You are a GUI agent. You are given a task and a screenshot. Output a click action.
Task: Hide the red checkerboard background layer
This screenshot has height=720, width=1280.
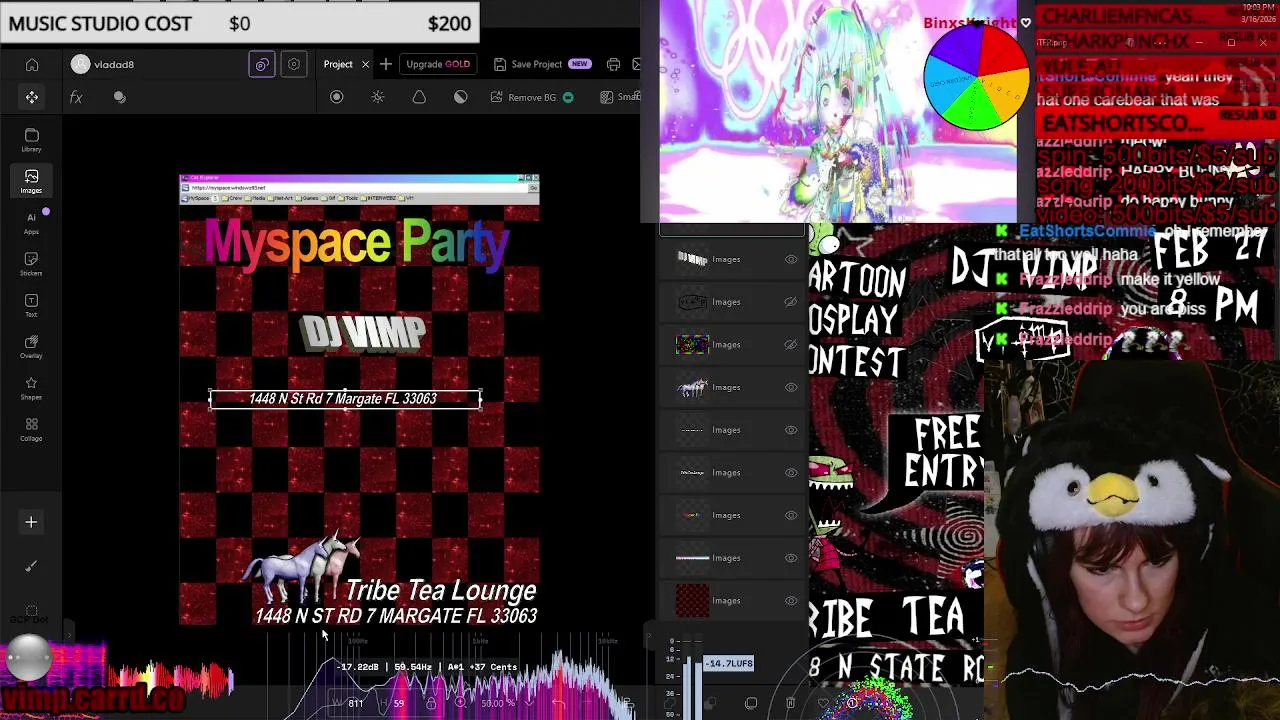tap(791, 601)
